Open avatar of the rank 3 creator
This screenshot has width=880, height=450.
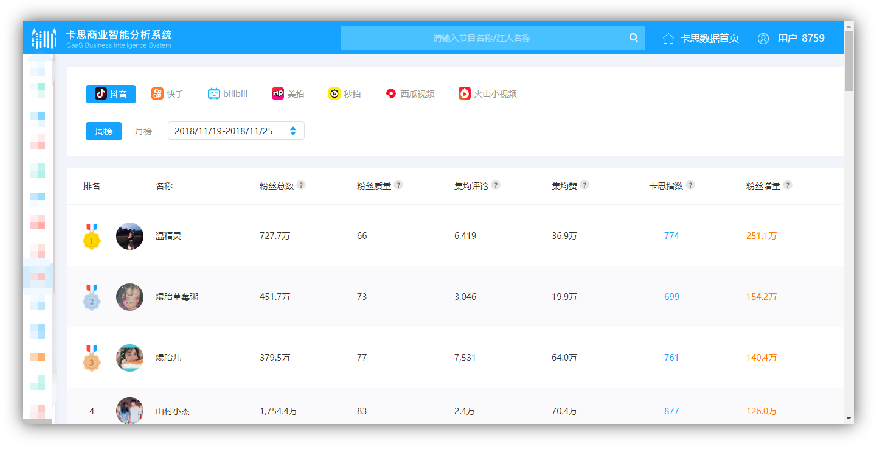130,358
